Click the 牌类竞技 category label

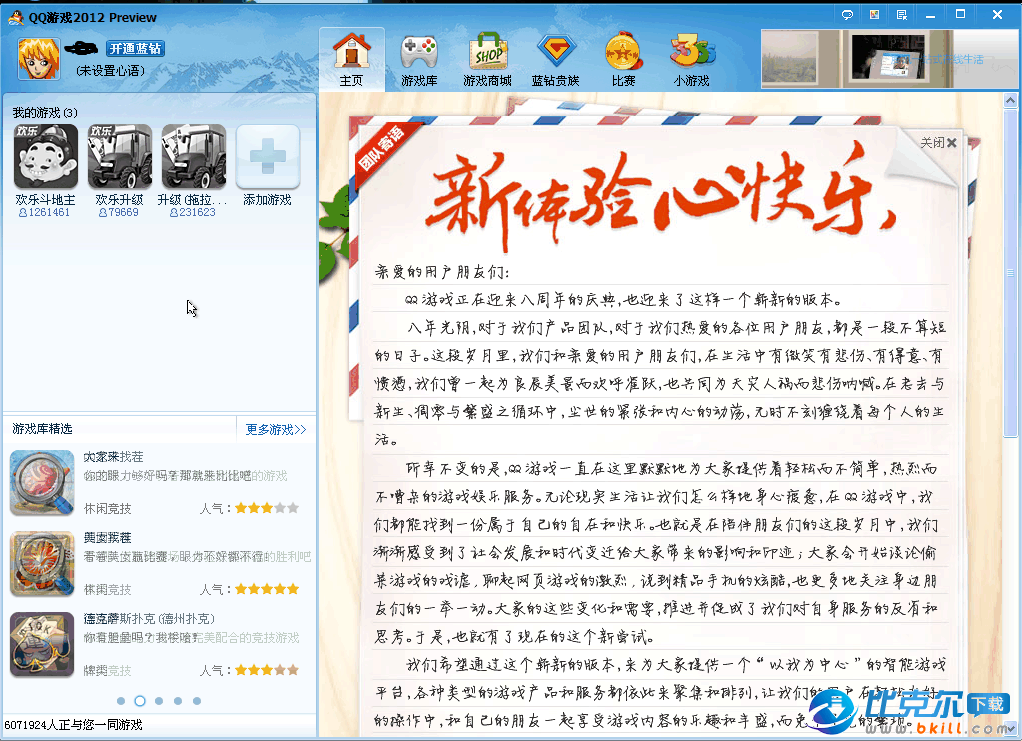pyautogui.click(x=108, y=670)
